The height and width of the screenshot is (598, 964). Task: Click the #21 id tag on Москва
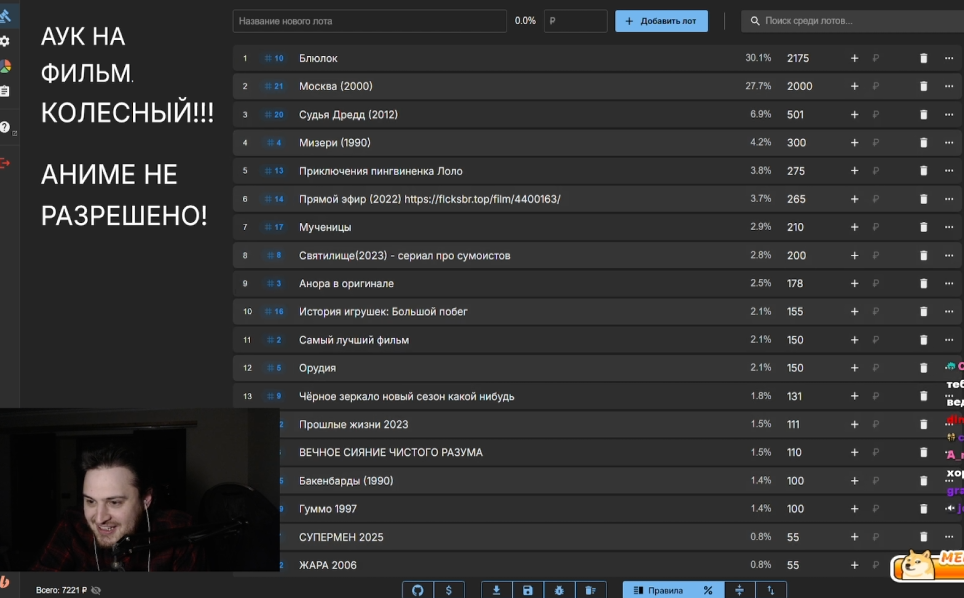point(274,87)
